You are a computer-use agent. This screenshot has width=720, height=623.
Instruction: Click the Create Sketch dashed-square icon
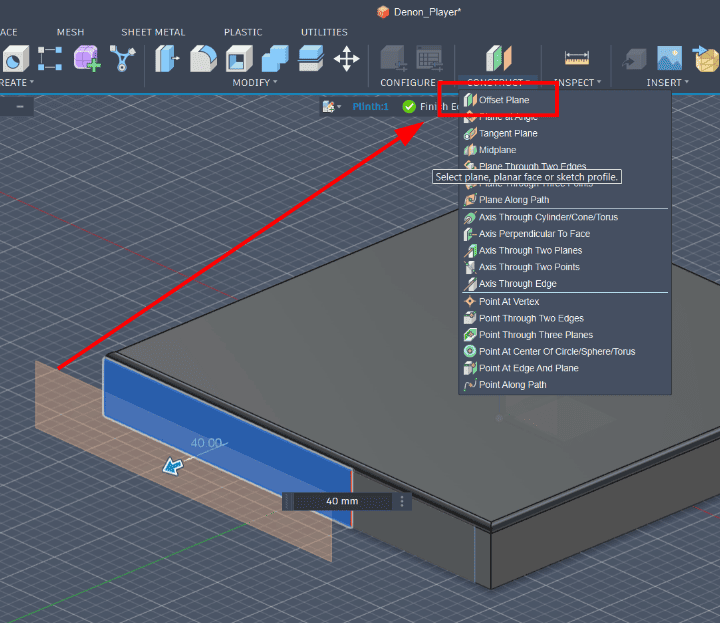click(50, 58)
